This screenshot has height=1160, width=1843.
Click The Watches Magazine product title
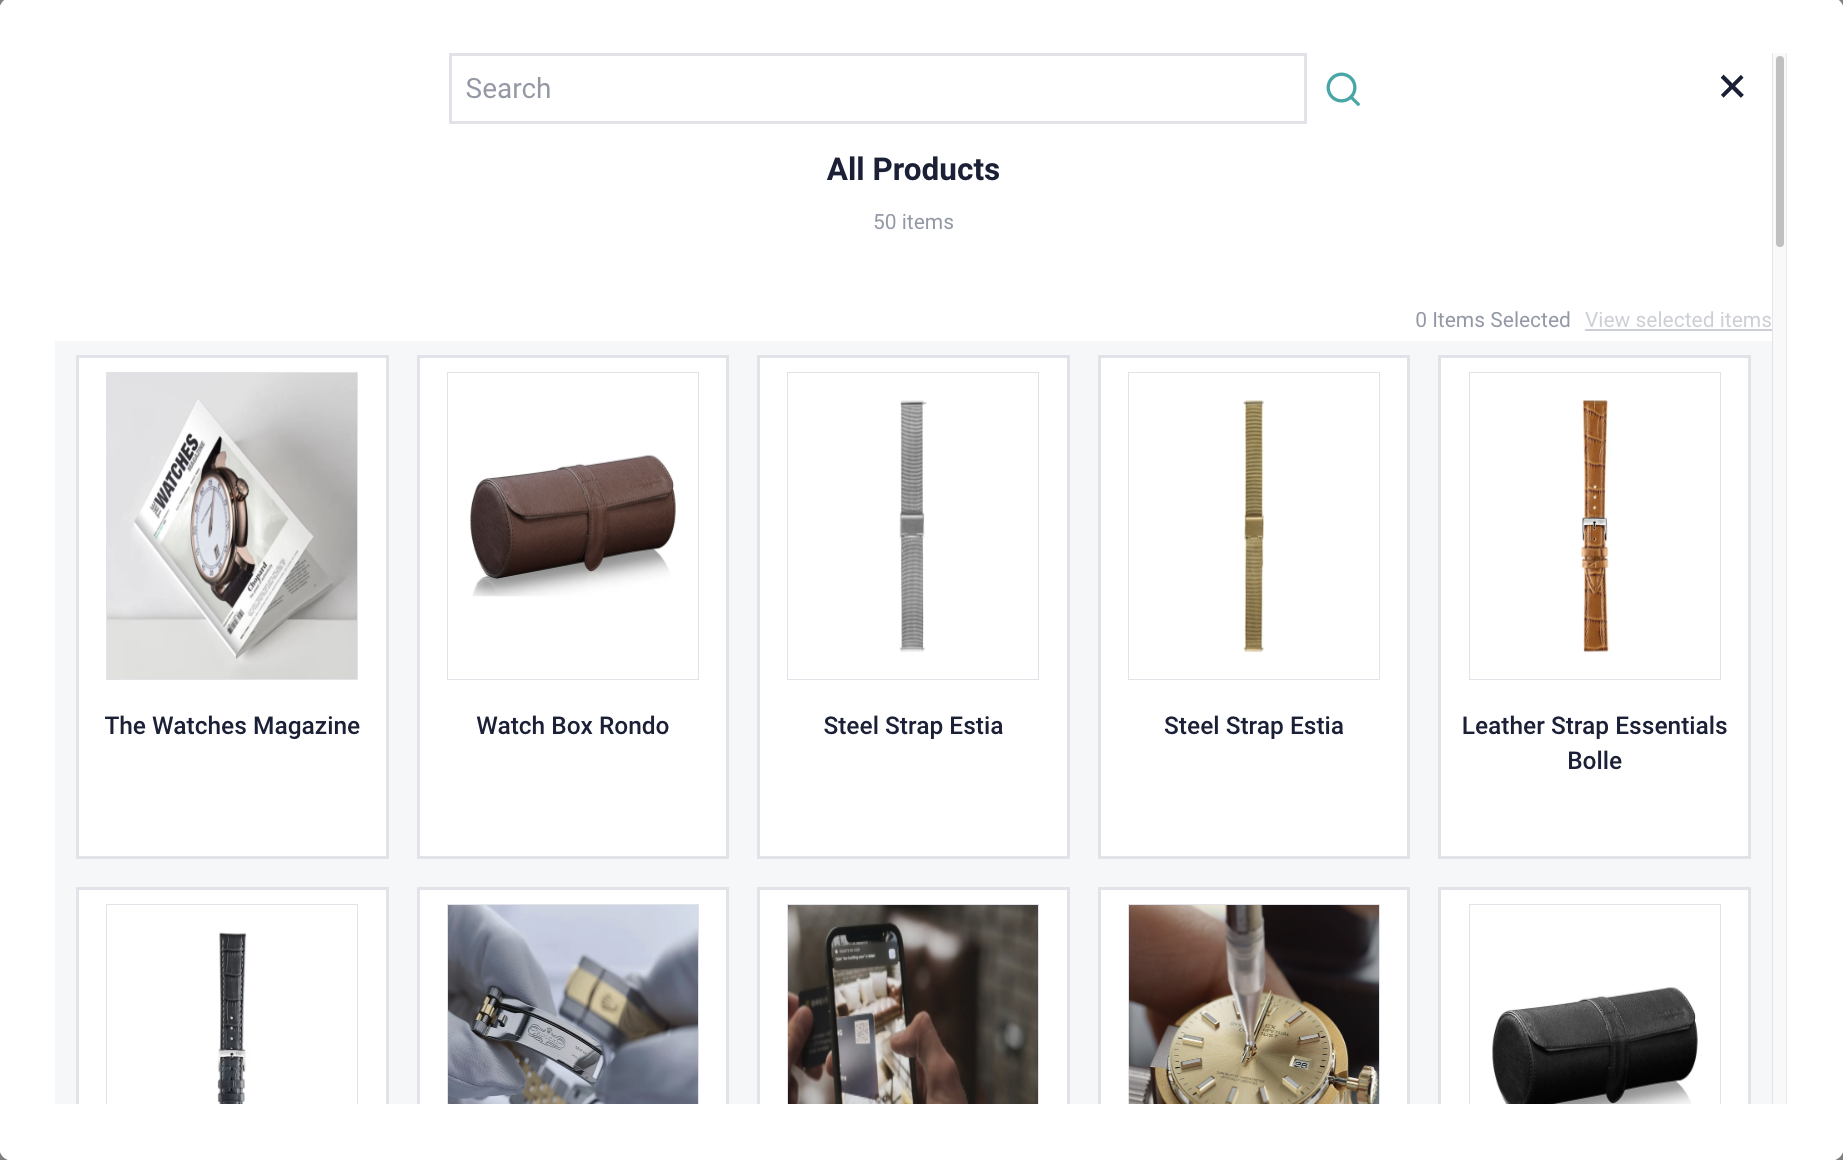point(232,726)
